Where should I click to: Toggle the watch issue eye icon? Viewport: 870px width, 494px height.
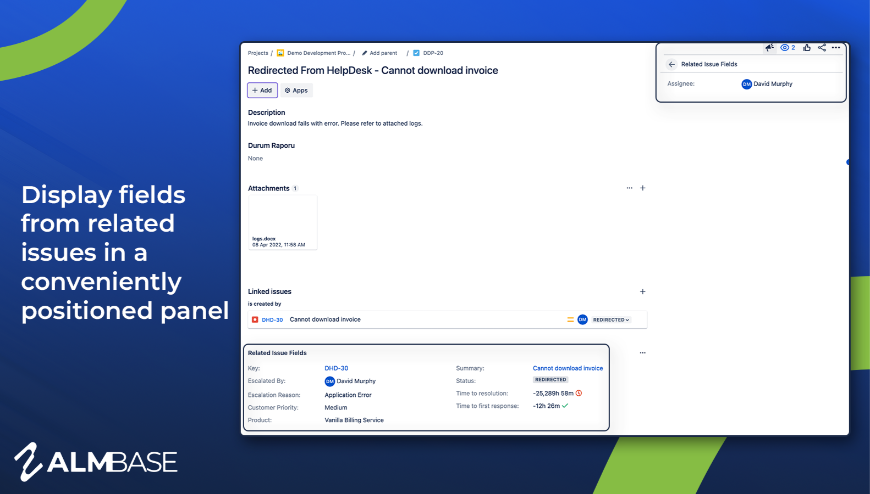(x=785, y=48)
